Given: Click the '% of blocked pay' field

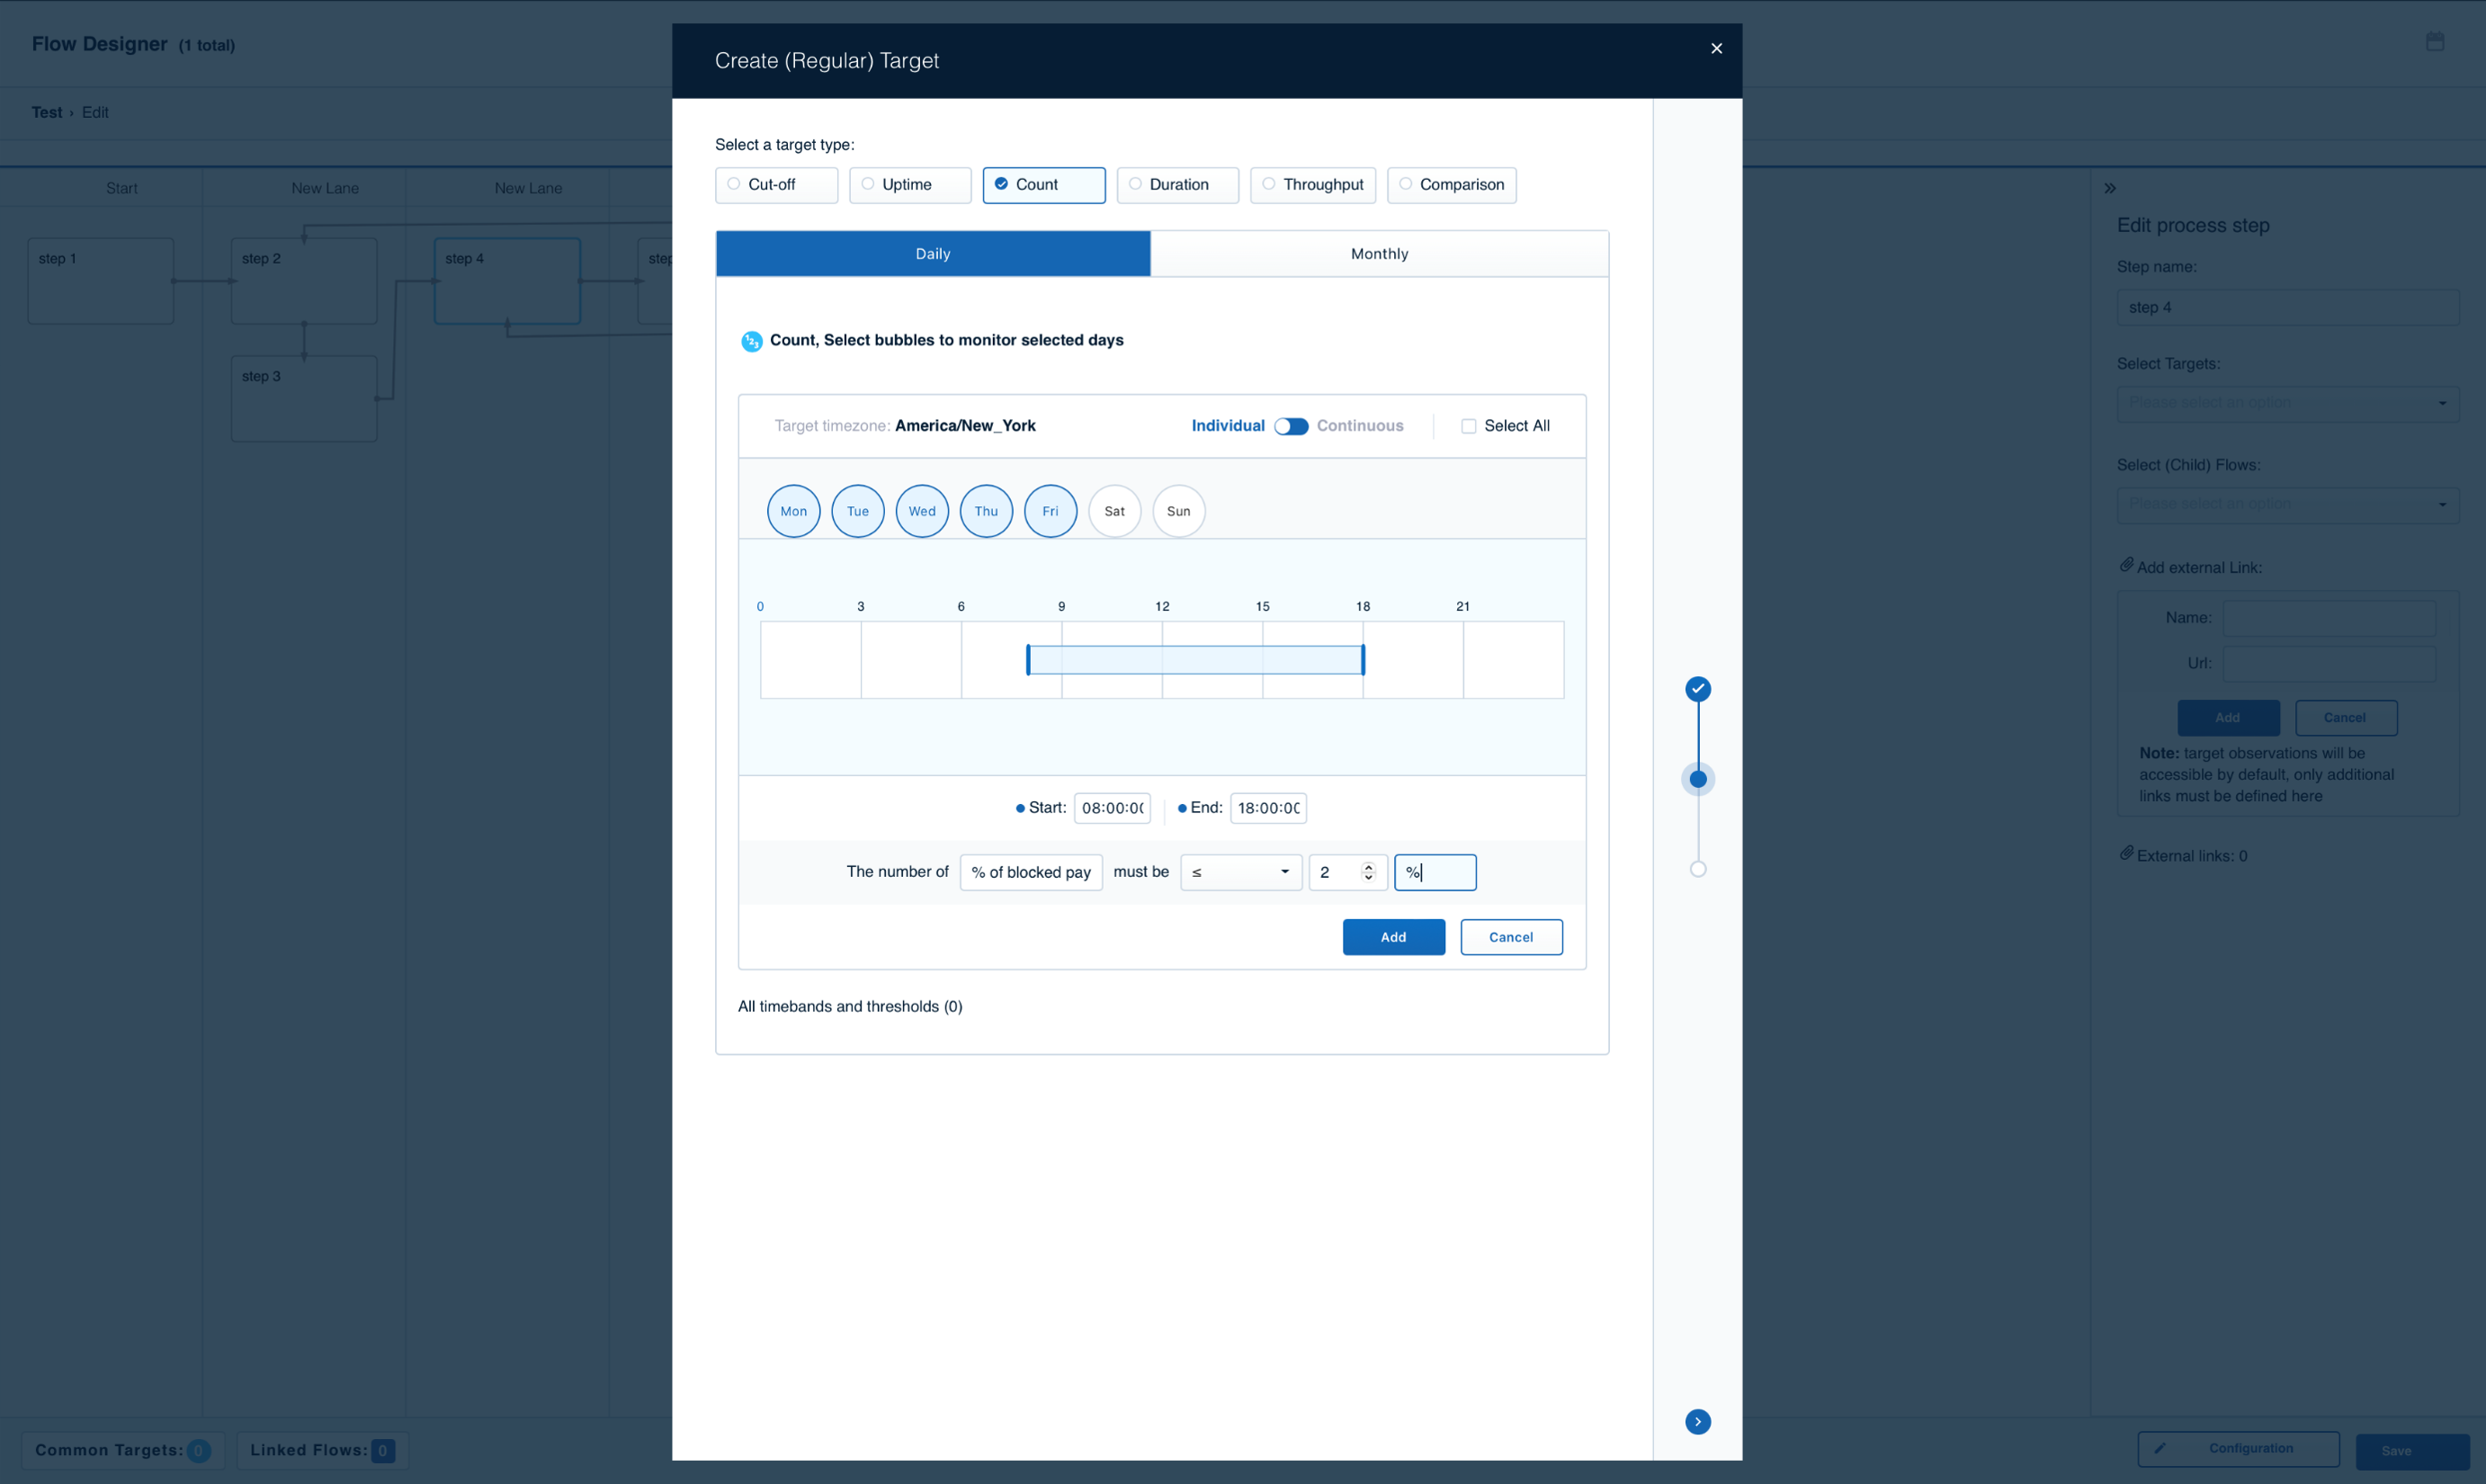Looking at the screenshot, I should coord(1031,872).
